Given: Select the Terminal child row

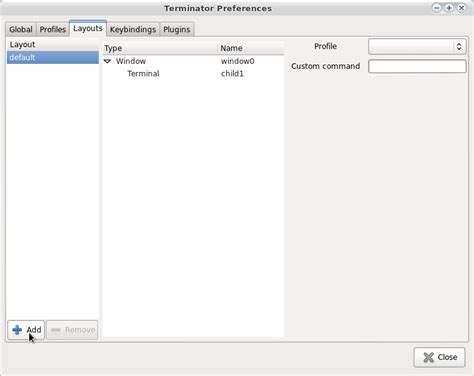Looking at the screenshot, I should (x=193, y=74).
